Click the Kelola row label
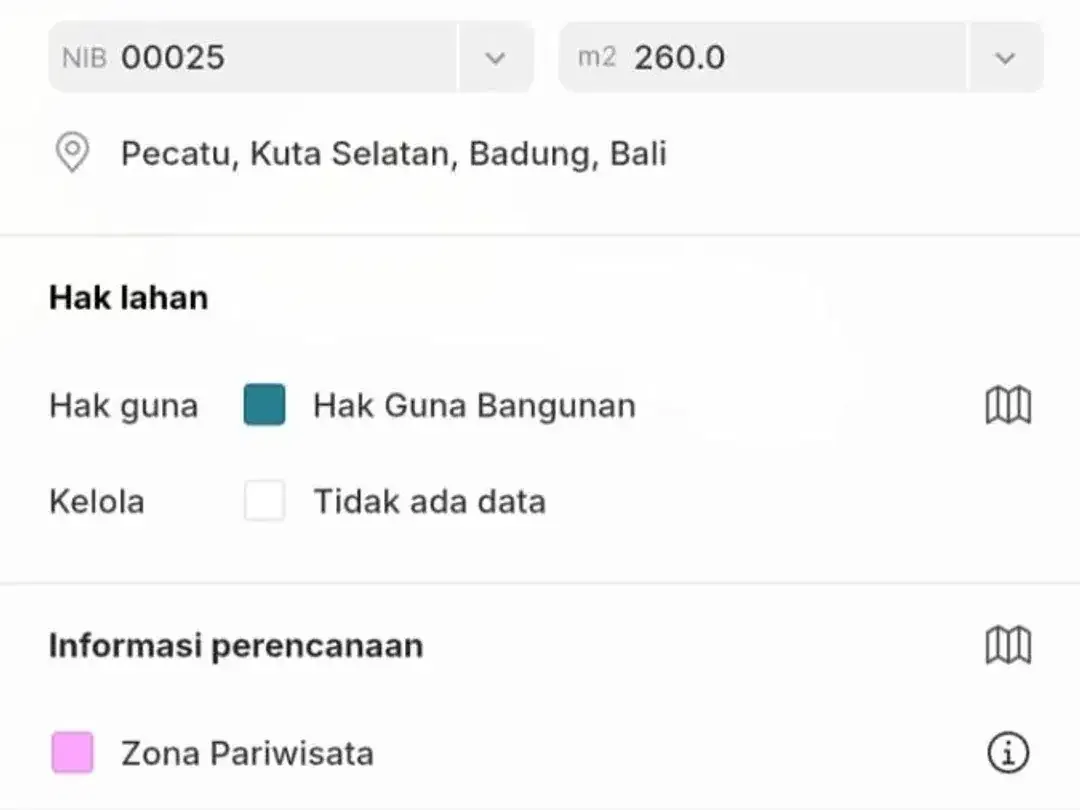The height and width of the screenshot is (810, 1080). (97, 501)
